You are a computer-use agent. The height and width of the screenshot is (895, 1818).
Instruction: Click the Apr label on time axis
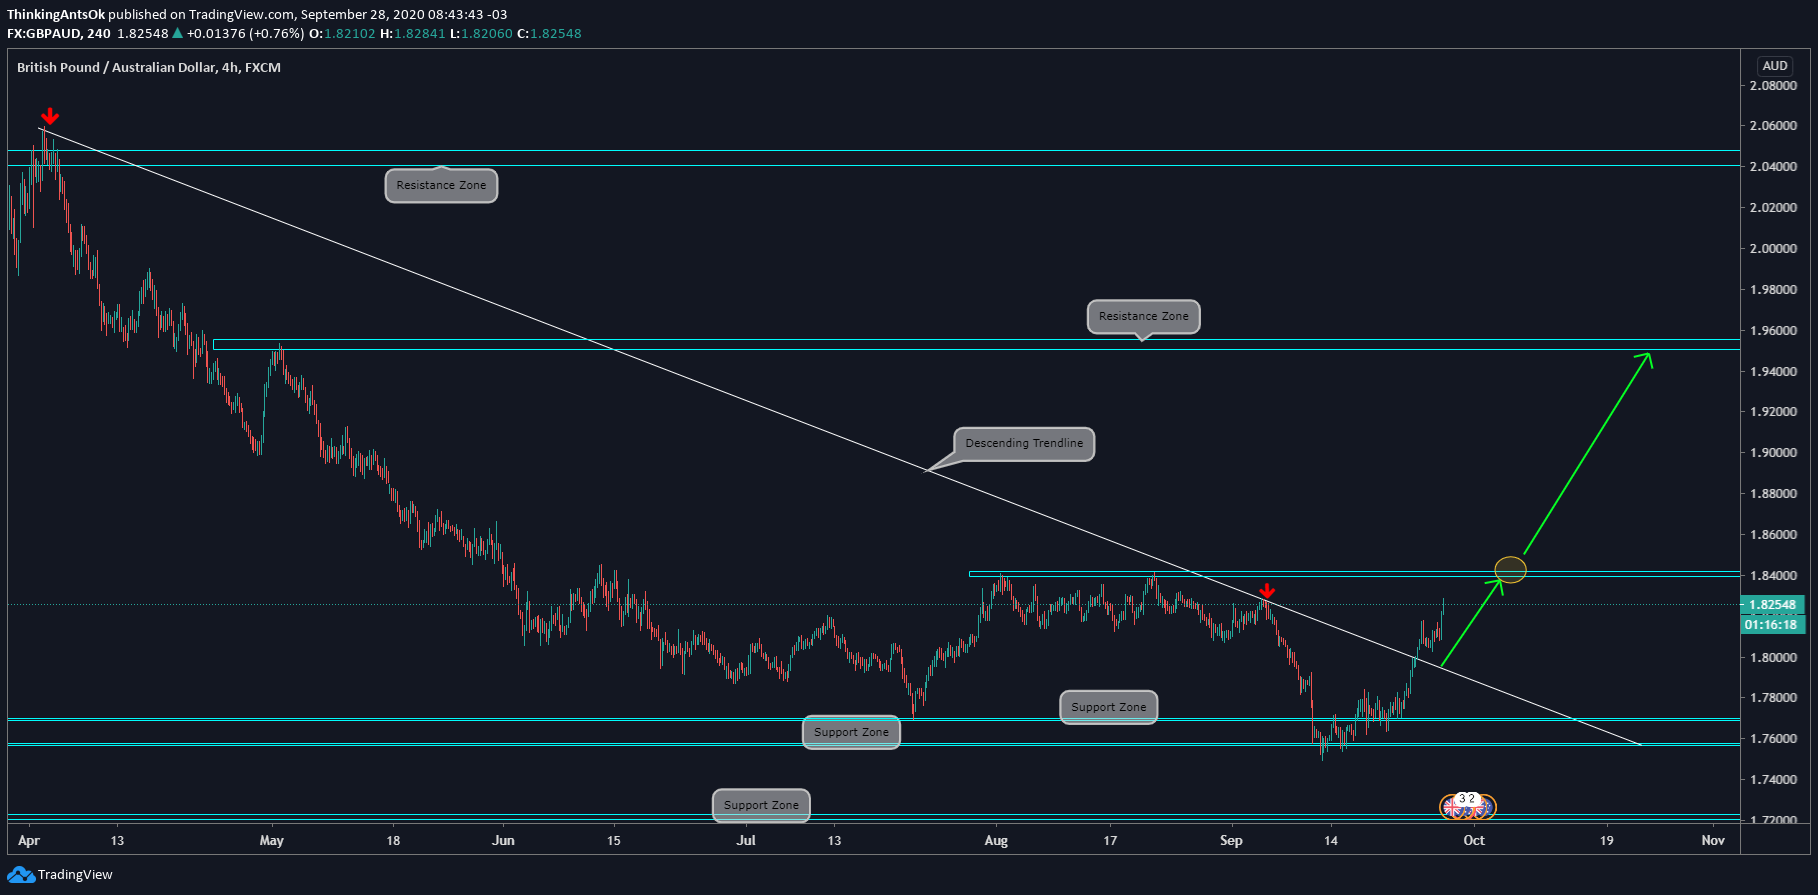(x=29, y=841)
